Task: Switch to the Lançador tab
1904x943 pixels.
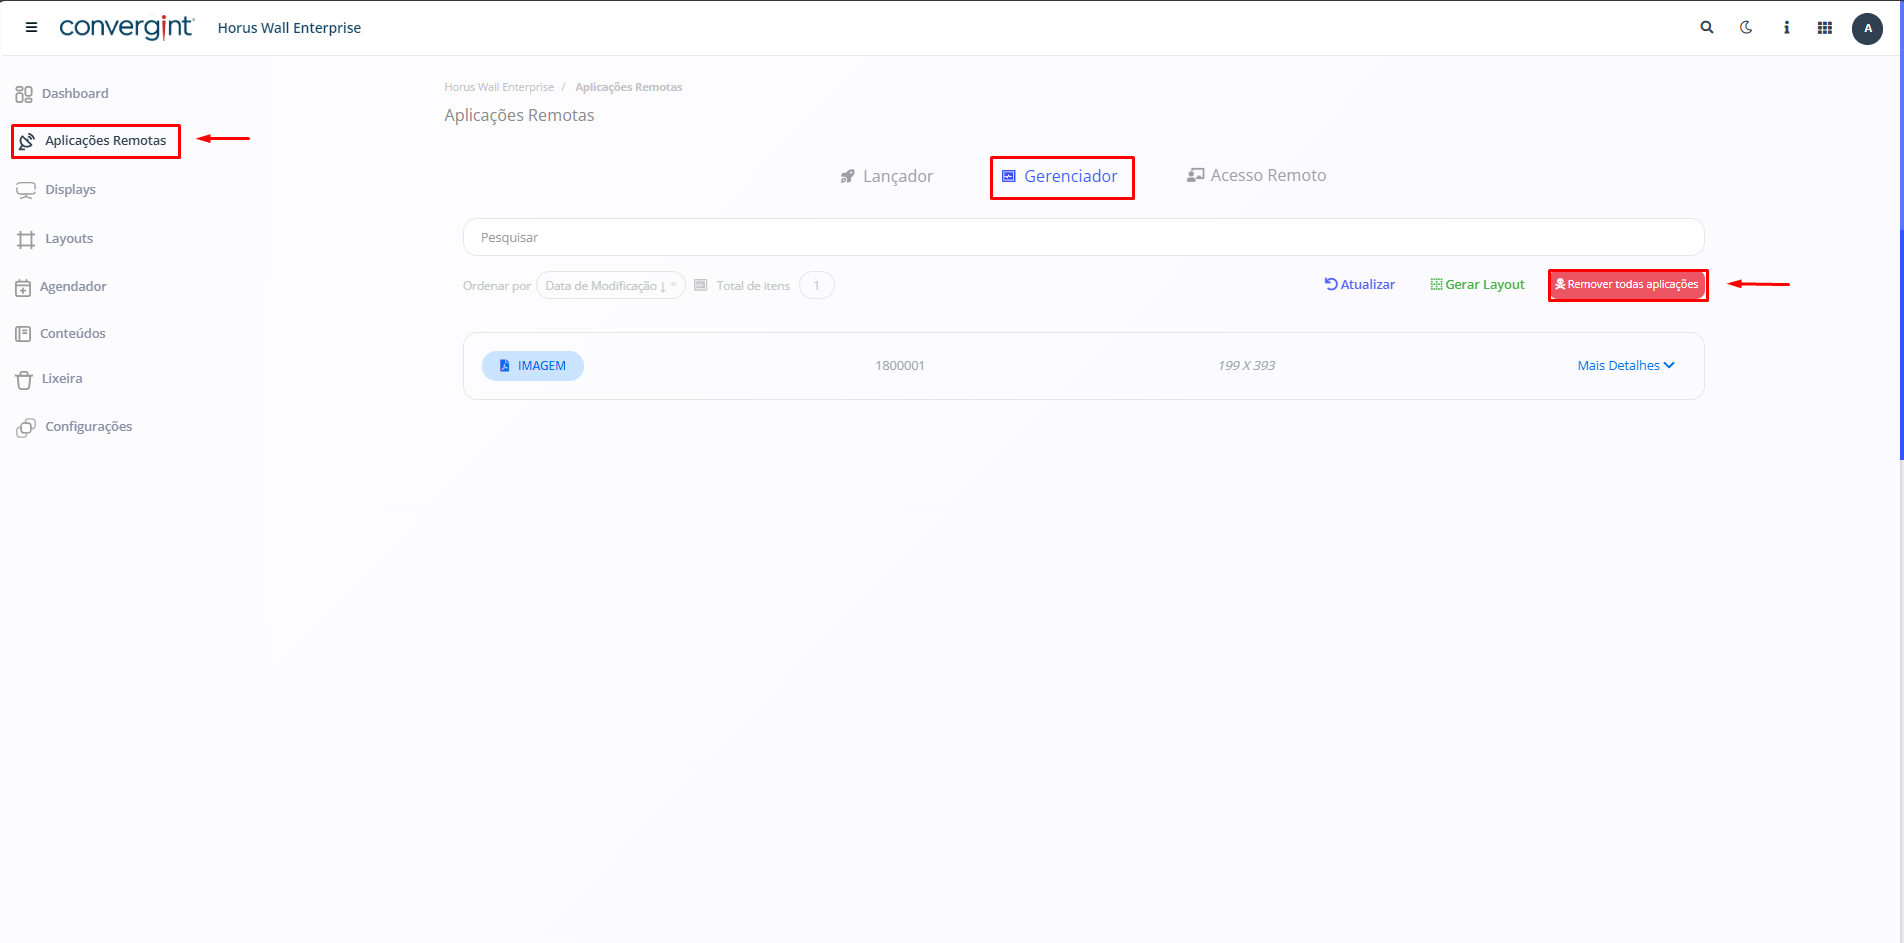Action: pos(887,176)
